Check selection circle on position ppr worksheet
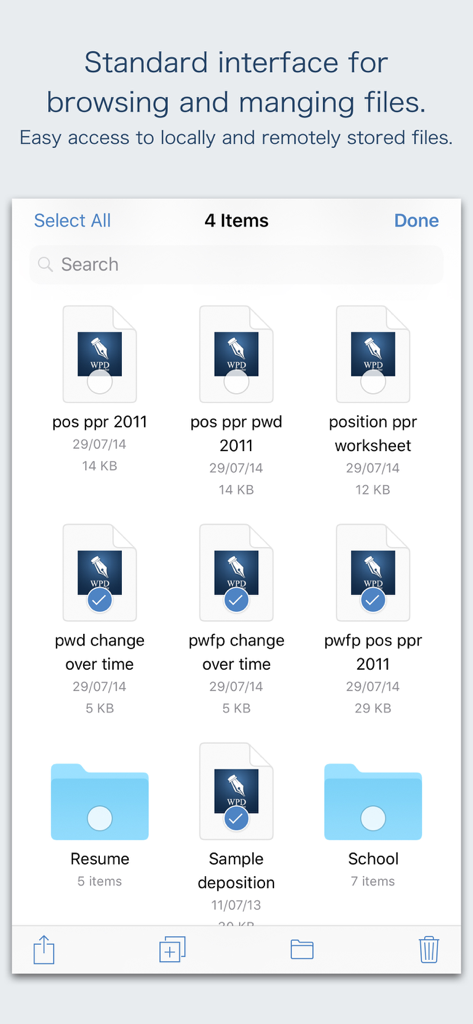This screenshot has height=1024, width=473. (373, 381)
